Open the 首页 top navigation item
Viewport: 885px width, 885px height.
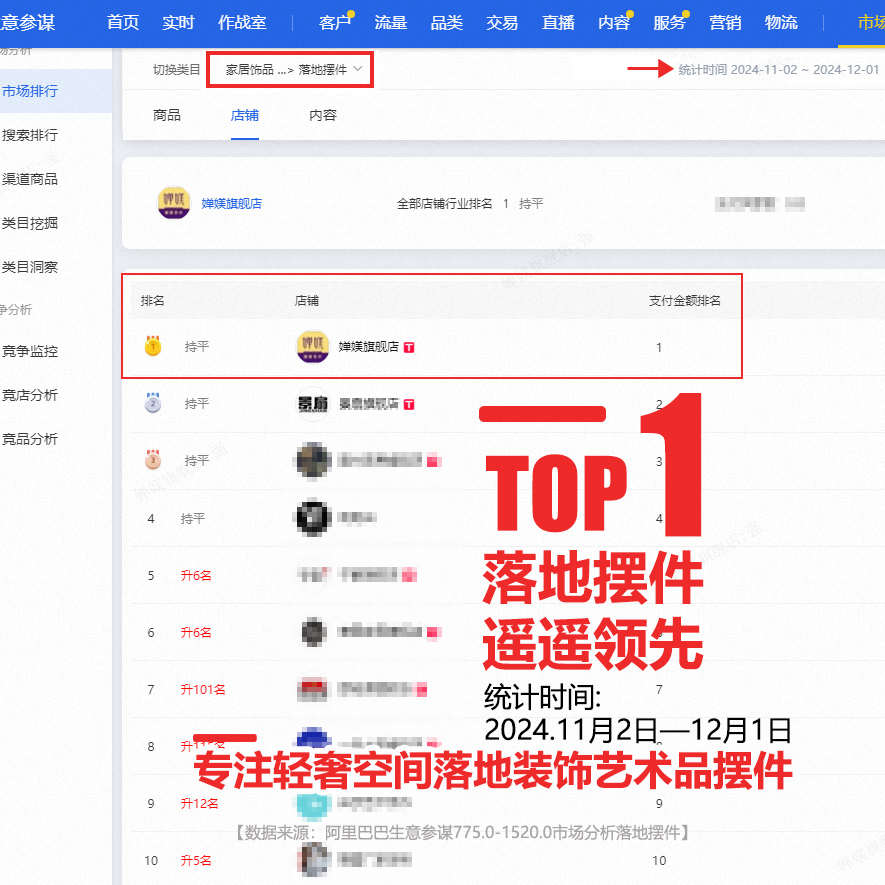122,23
